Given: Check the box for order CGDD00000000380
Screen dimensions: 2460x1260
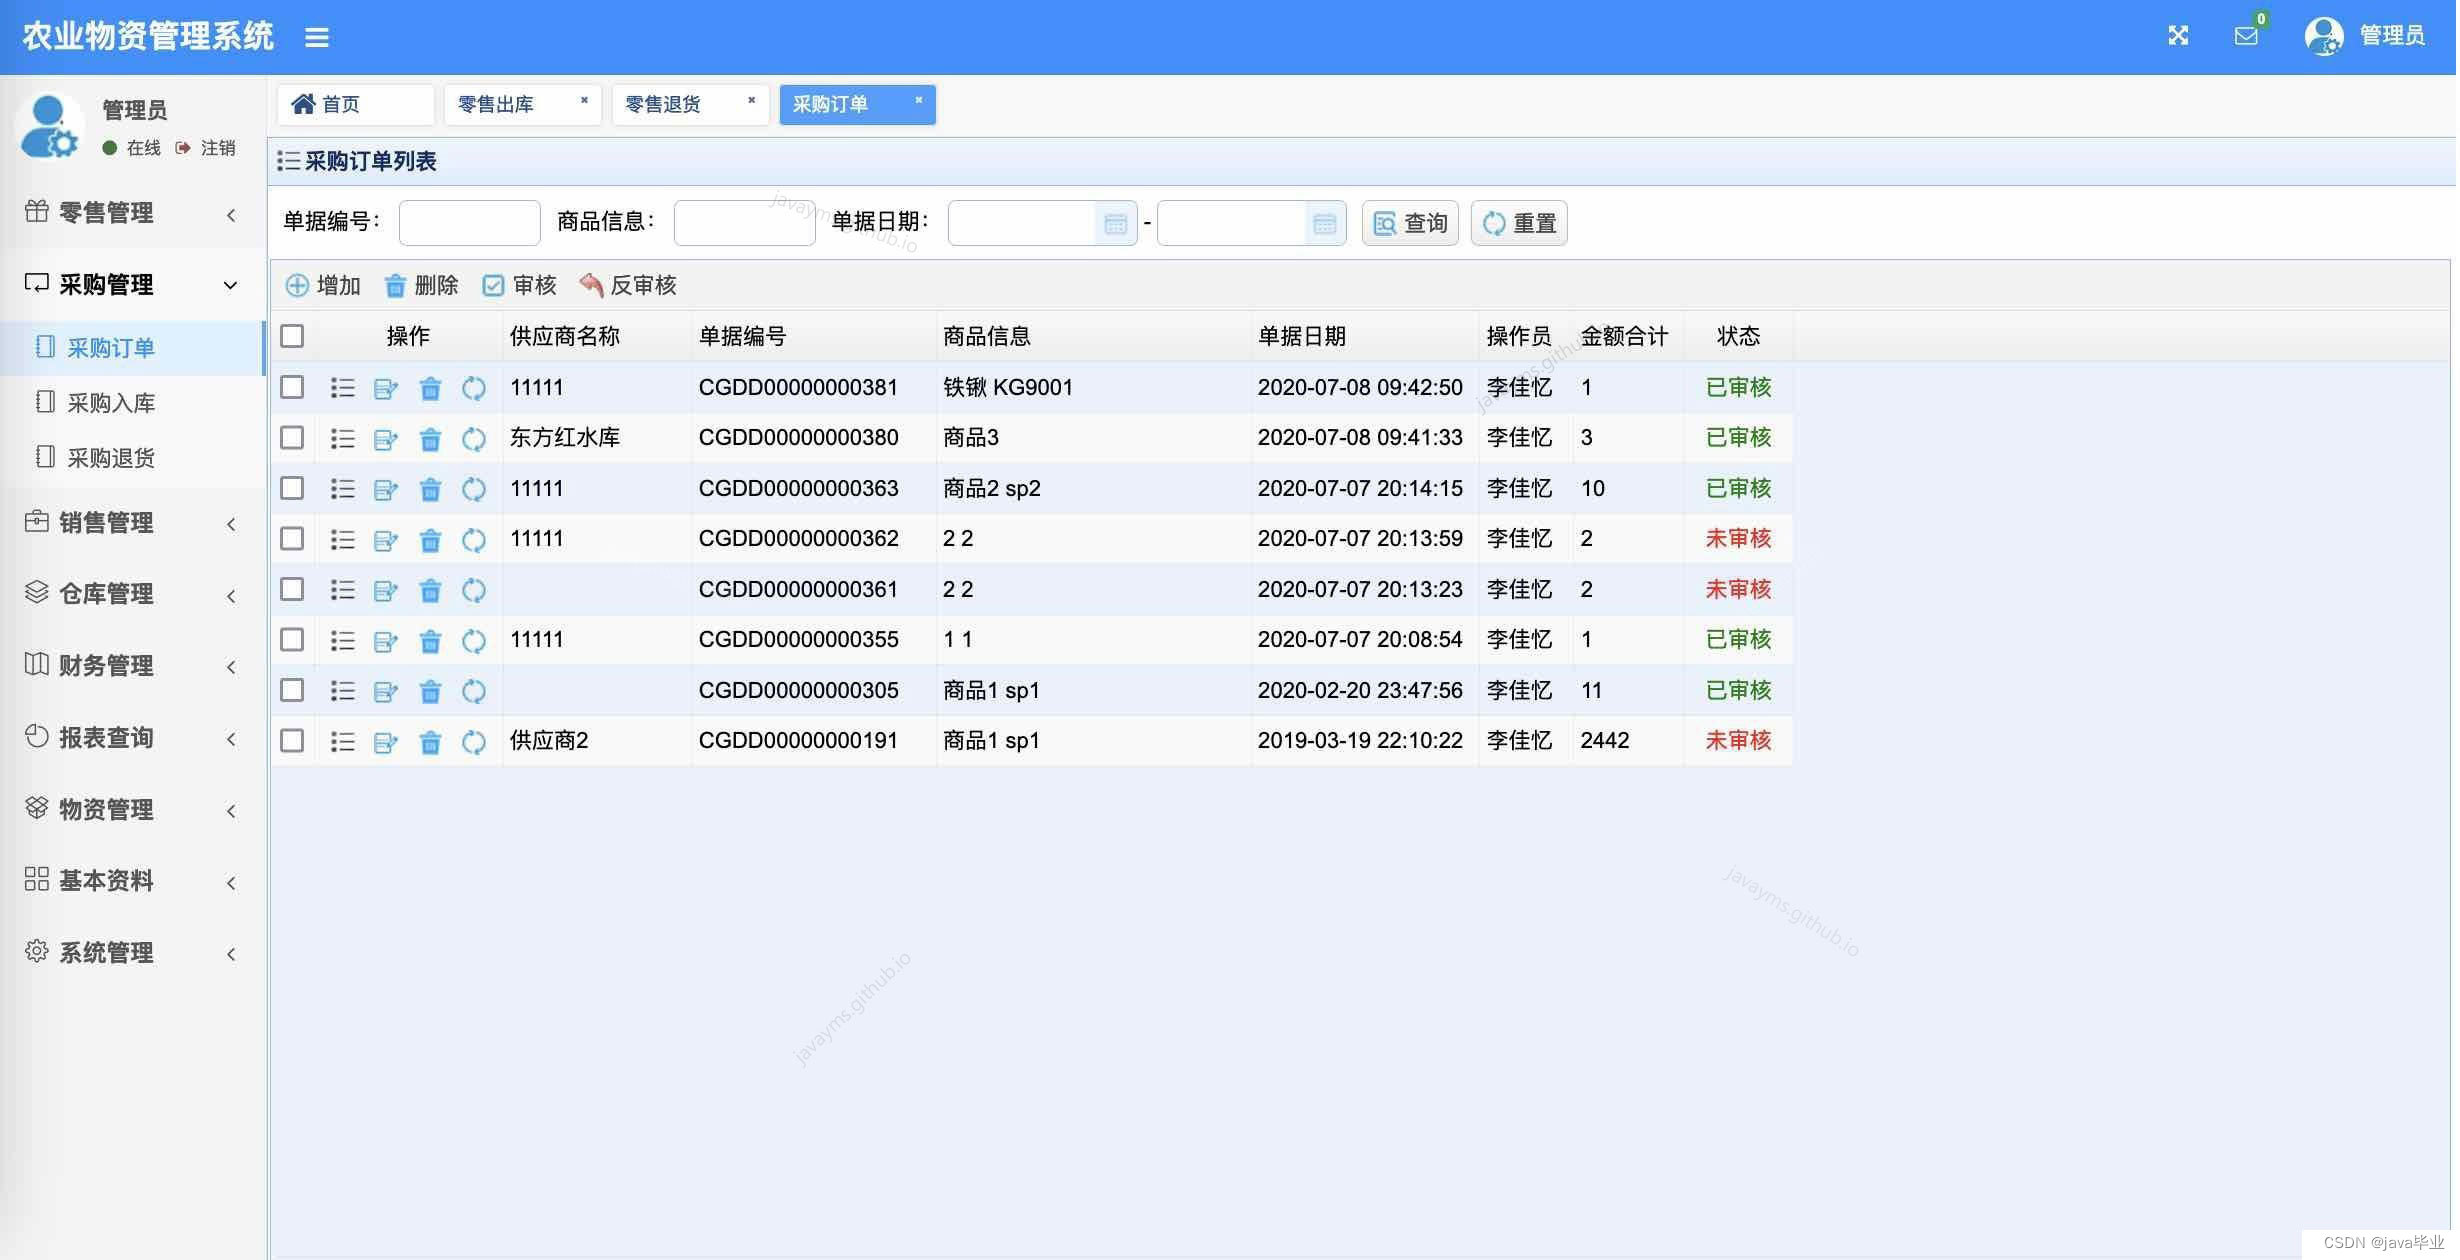Looking at the screenshot, I should coord(292,438).
